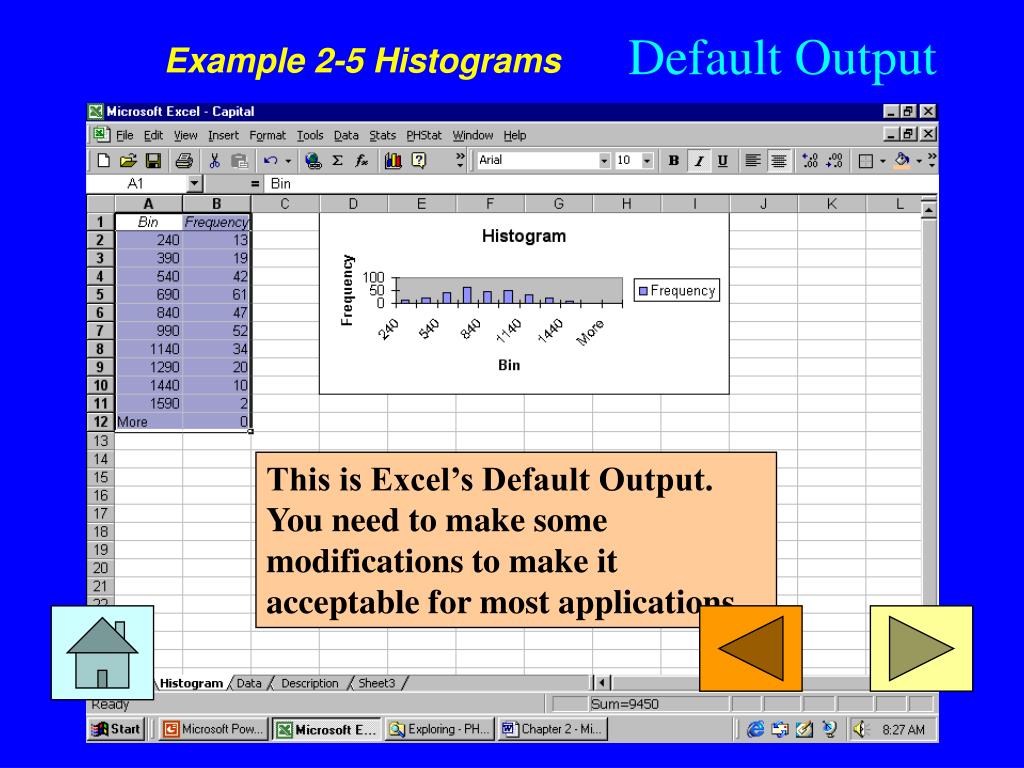Image resolution: width=1024 pixels, height=768 pixels.
Task: Click the AutoSum sigma icon
Action: pos(337,160)
